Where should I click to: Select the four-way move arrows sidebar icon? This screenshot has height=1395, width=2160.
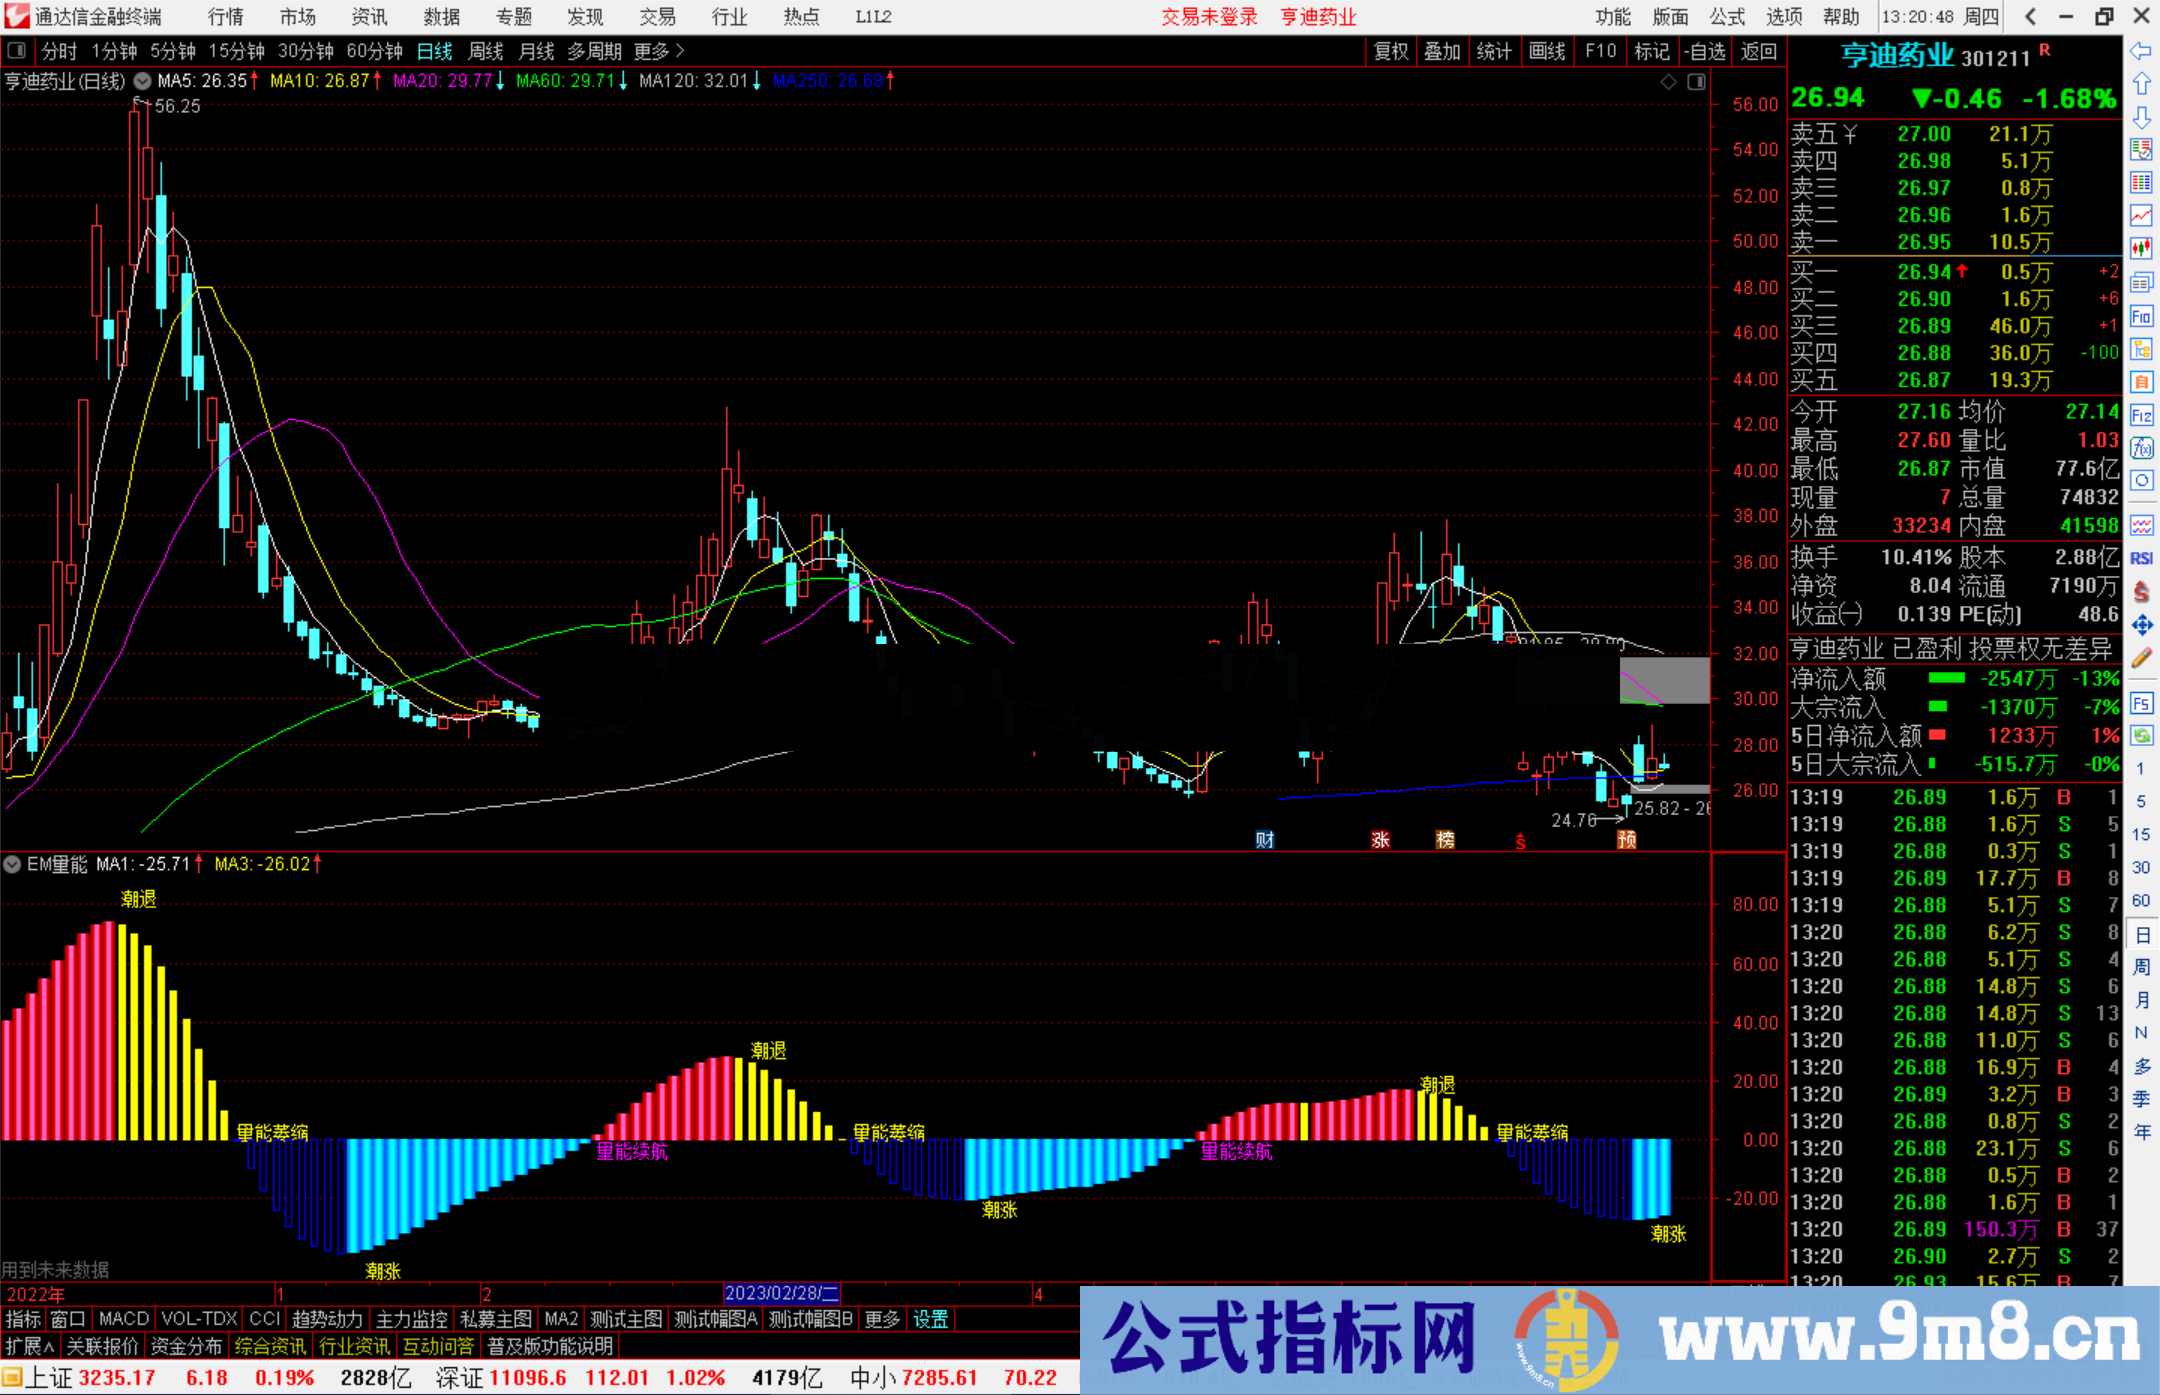click(x=2141, y=625)
